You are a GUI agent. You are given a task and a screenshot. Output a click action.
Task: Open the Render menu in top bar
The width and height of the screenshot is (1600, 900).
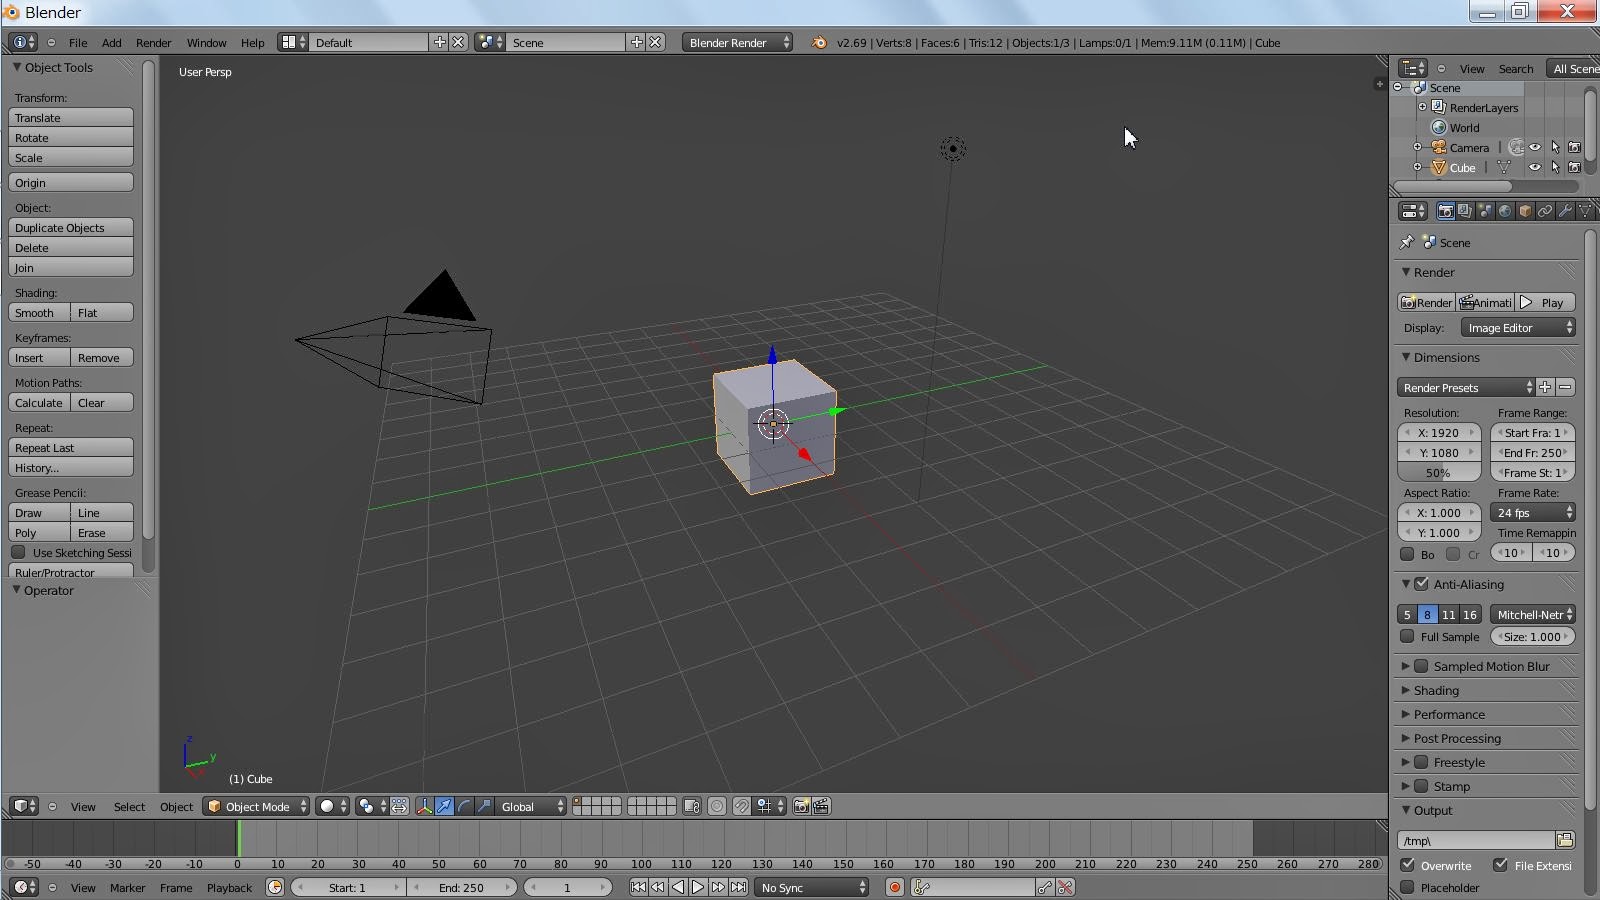point(153,42)
